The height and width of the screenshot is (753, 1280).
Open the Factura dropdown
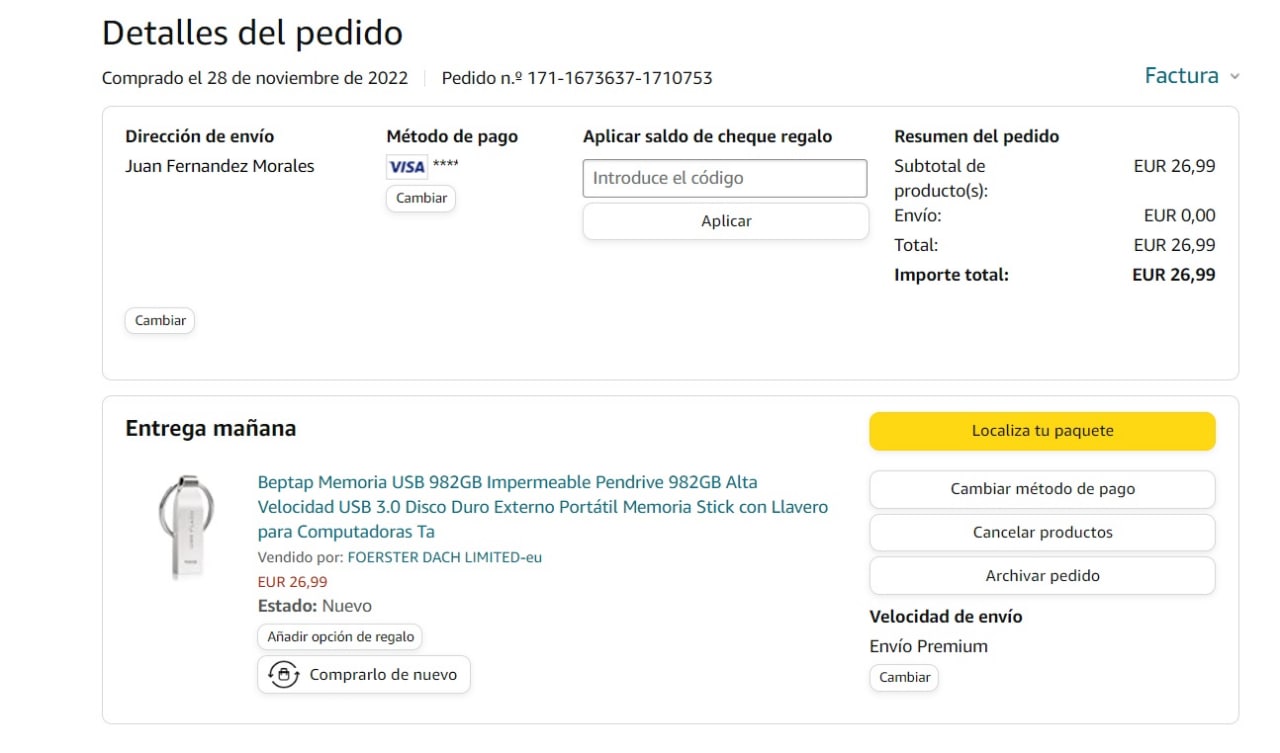point(1181,76)
